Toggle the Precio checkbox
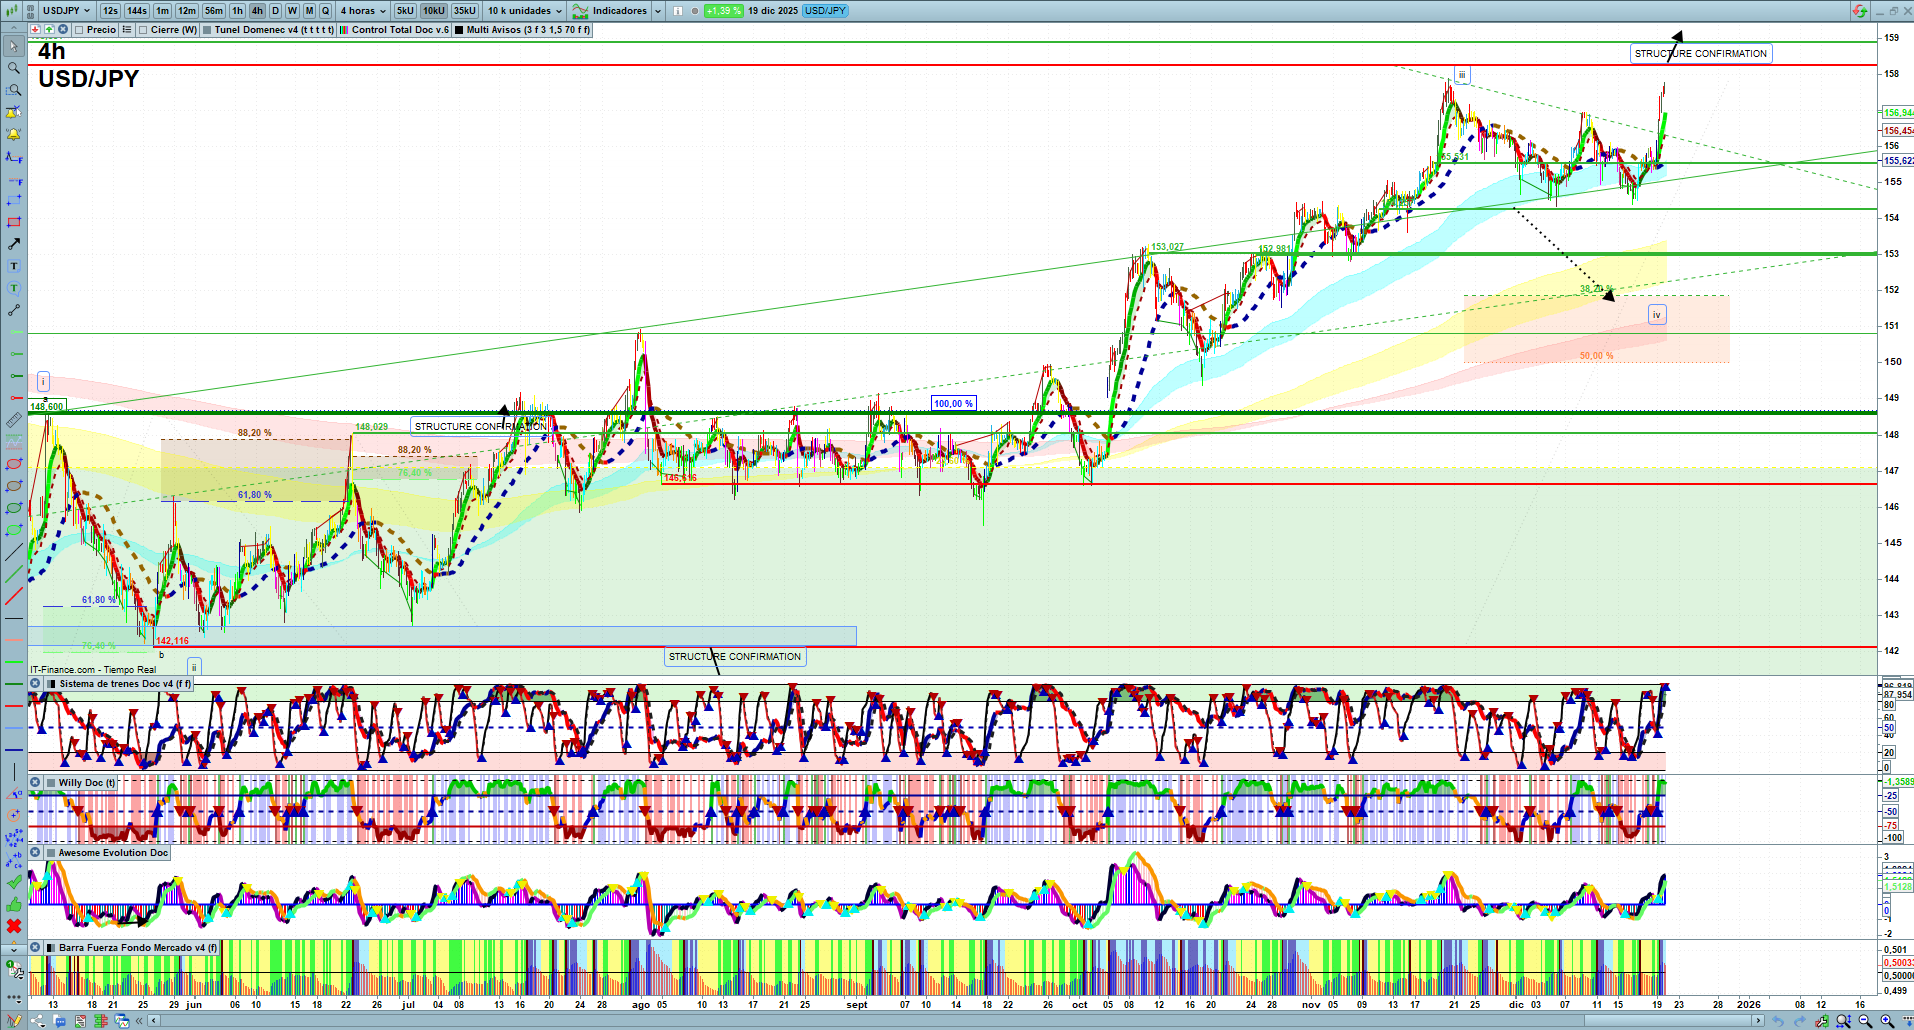Image resolution: width=1914 pixels, height=1030 pixels. [79, 30]
